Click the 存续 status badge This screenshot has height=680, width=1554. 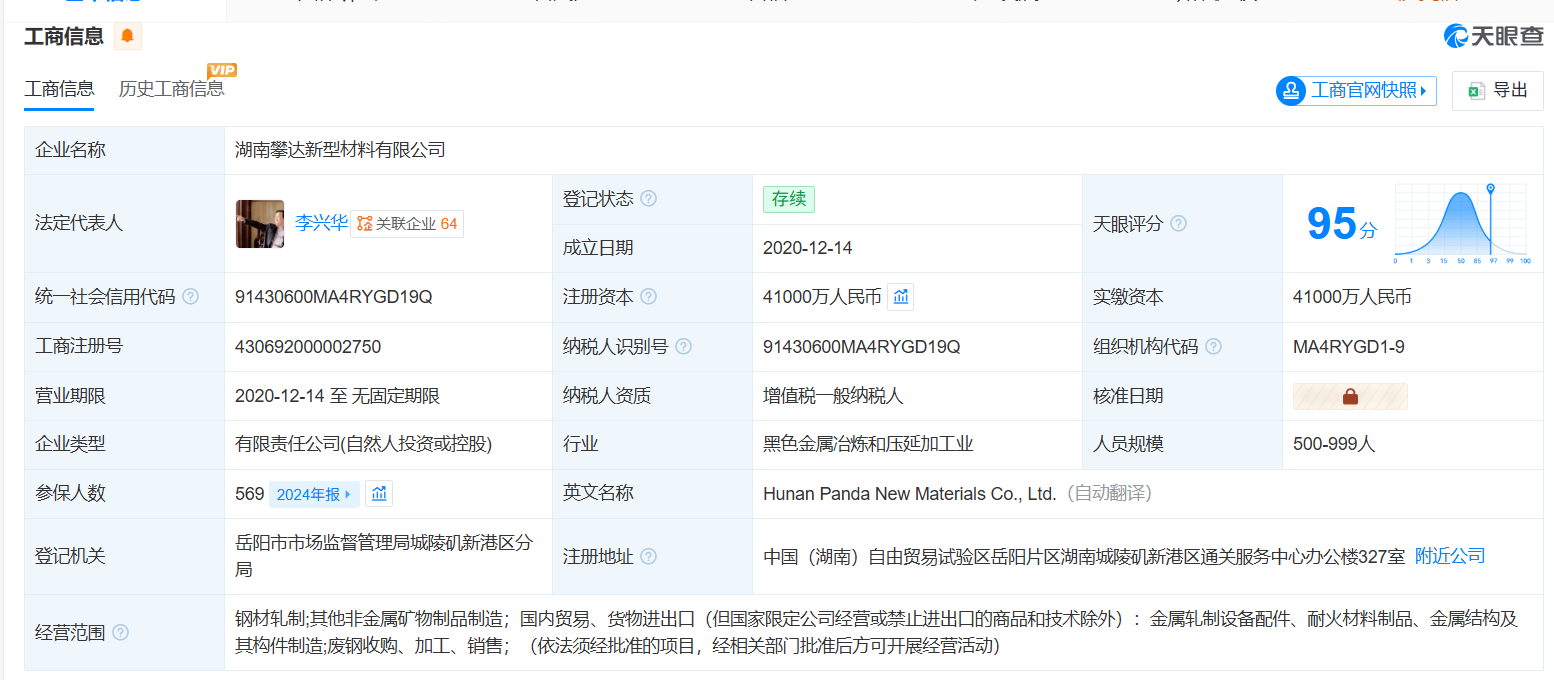click(789, 199)
